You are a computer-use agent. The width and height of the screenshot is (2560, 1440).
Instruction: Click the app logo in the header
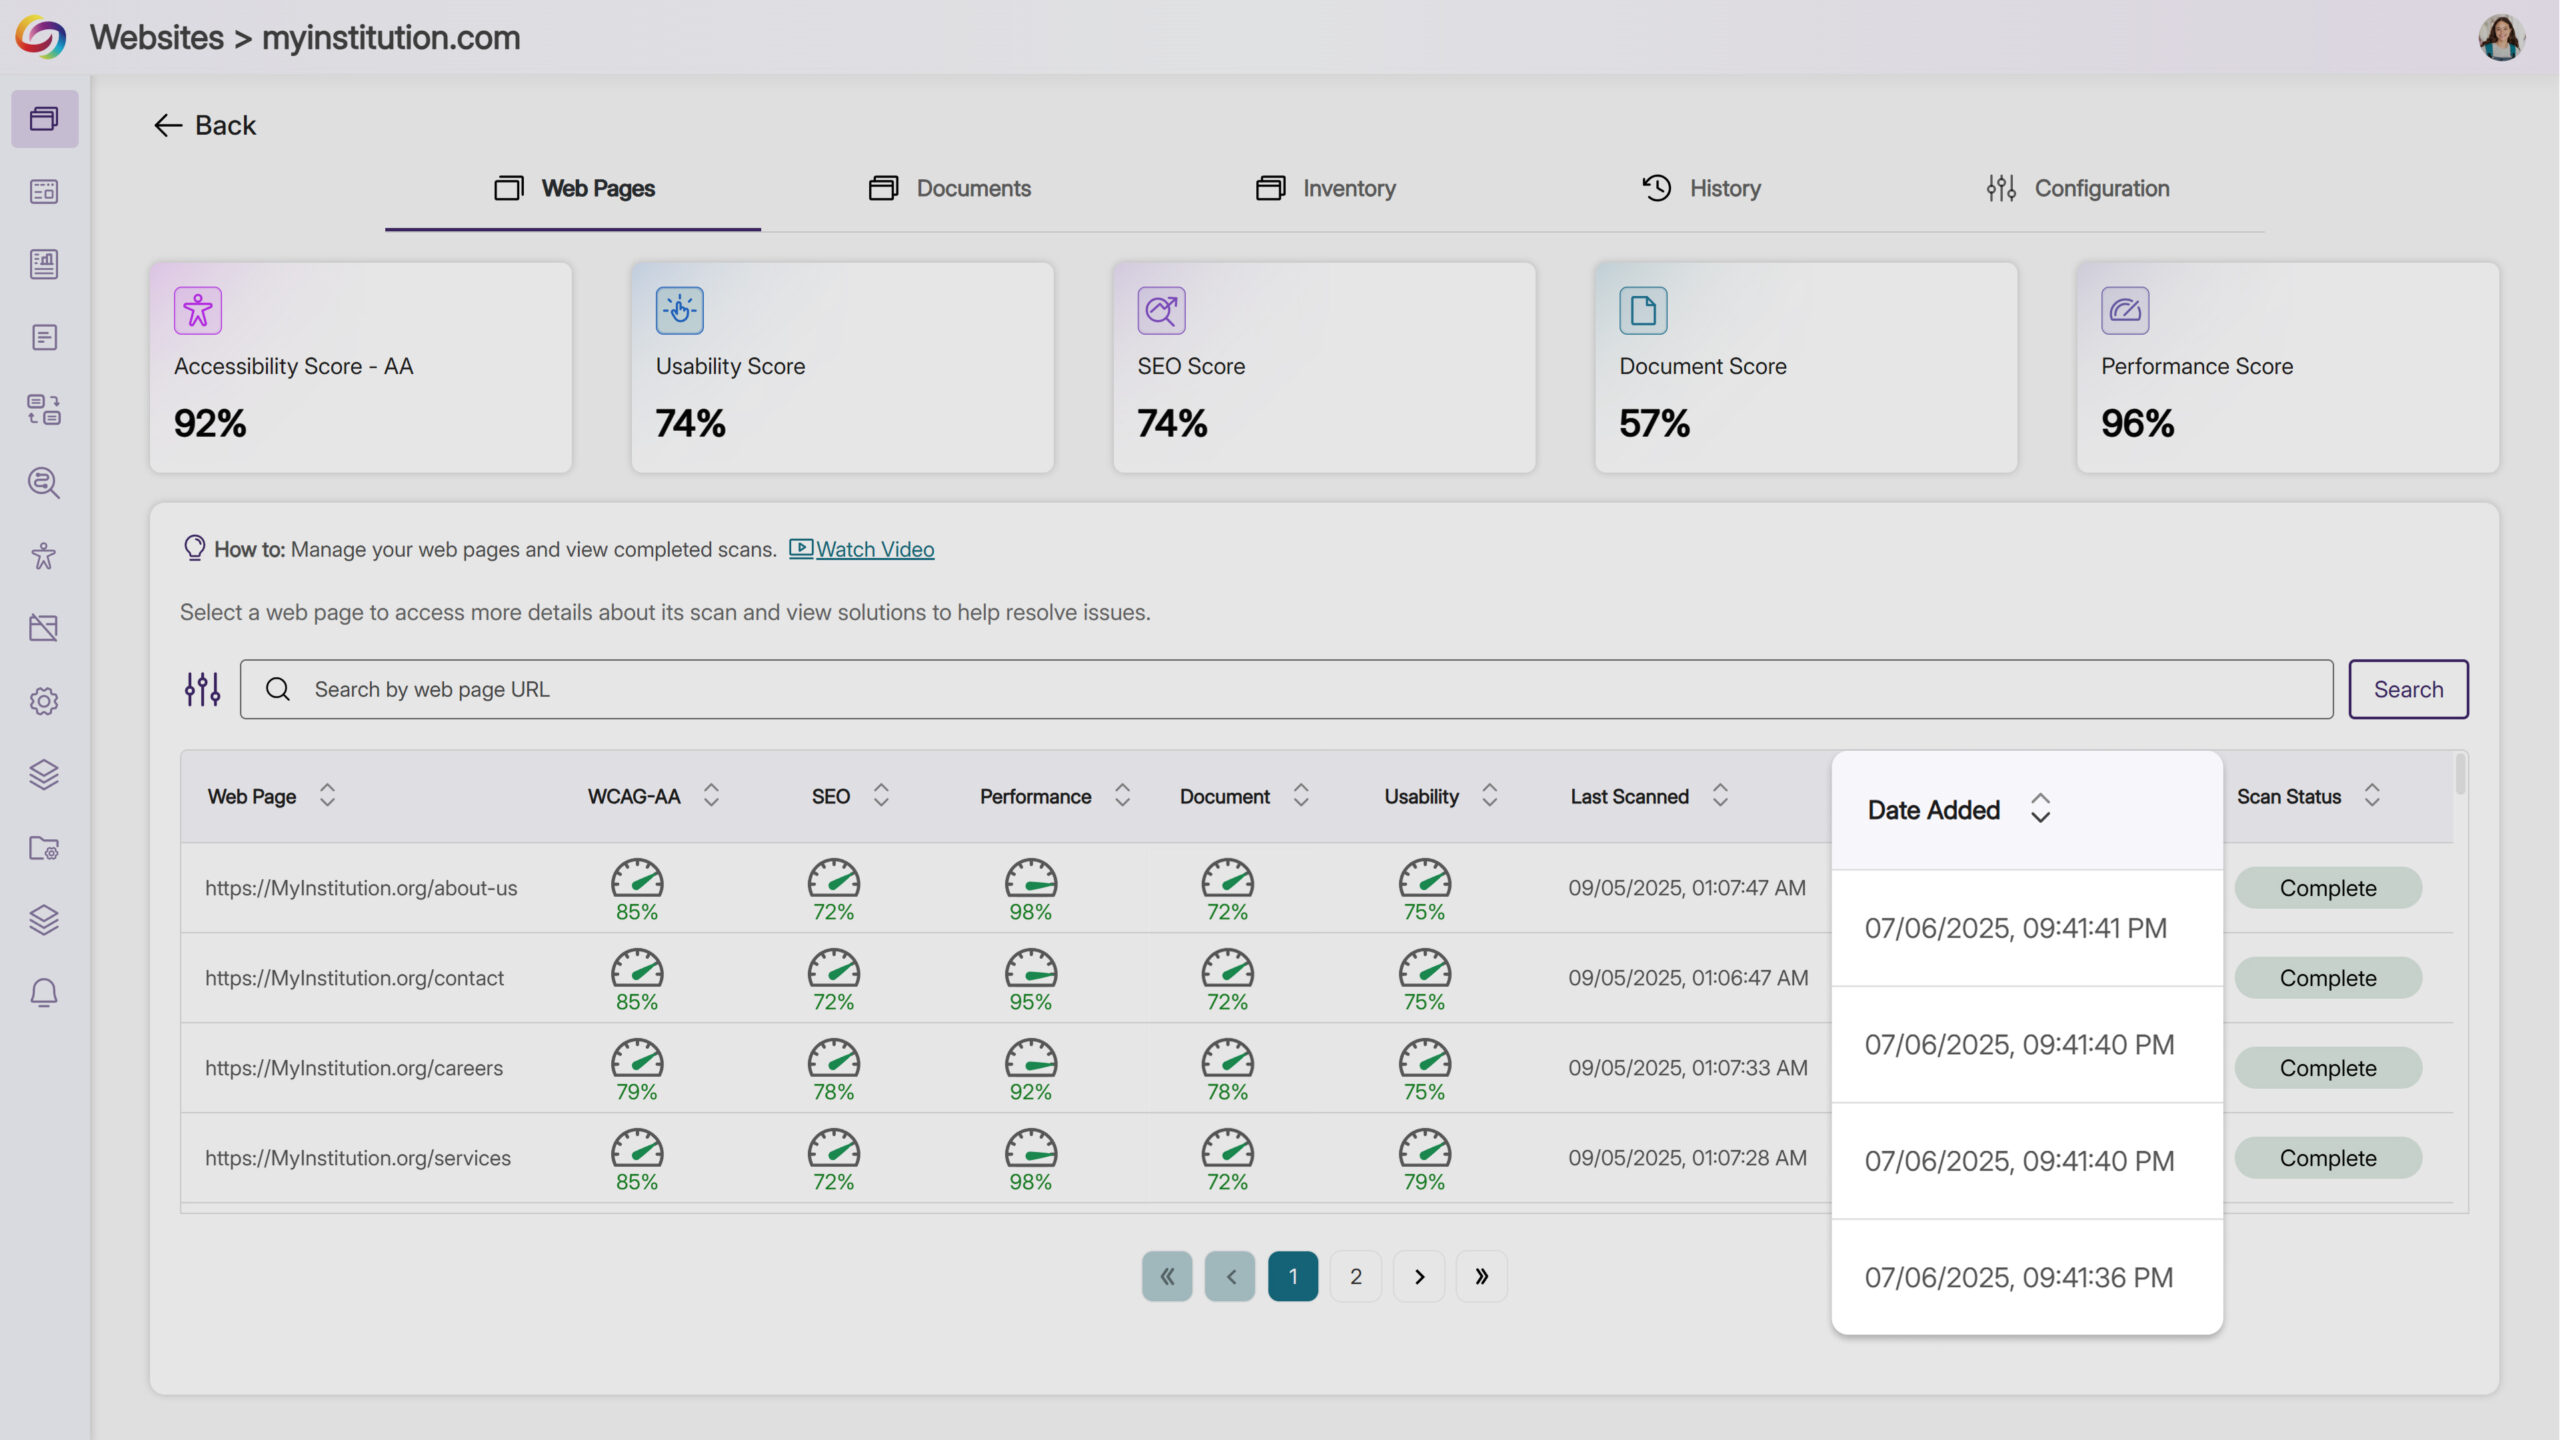pyautogui.click(x=41, y=37)
